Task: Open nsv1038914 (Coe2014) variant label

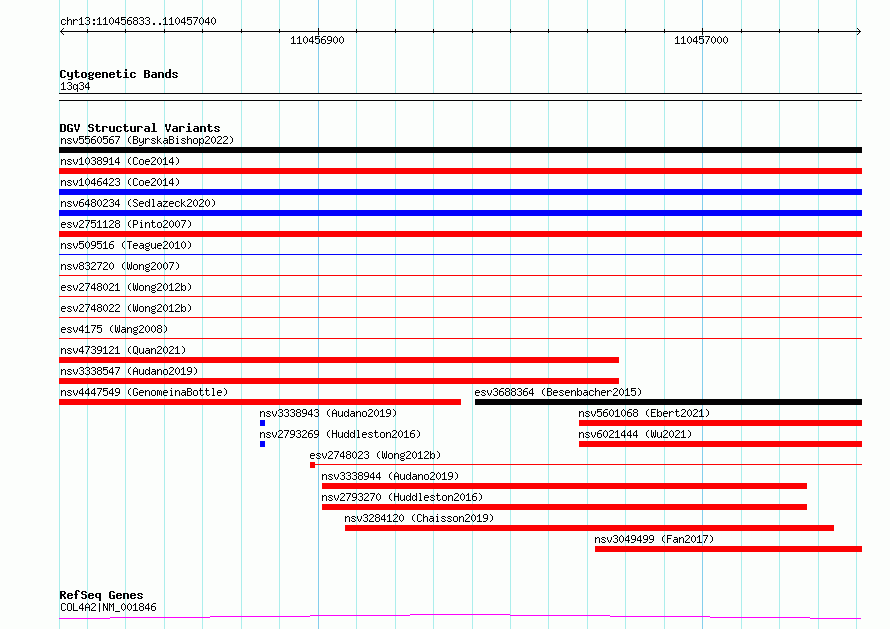Action: pos(120,161)
